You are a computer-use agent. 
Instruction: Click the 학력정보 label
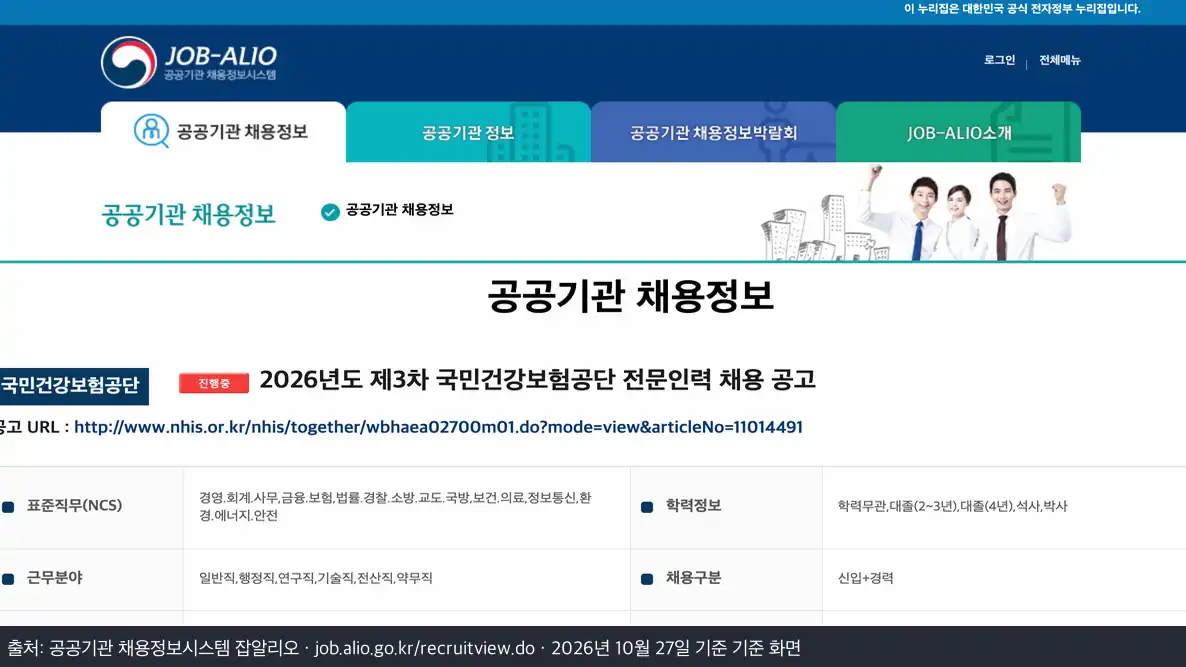[693, 505]
